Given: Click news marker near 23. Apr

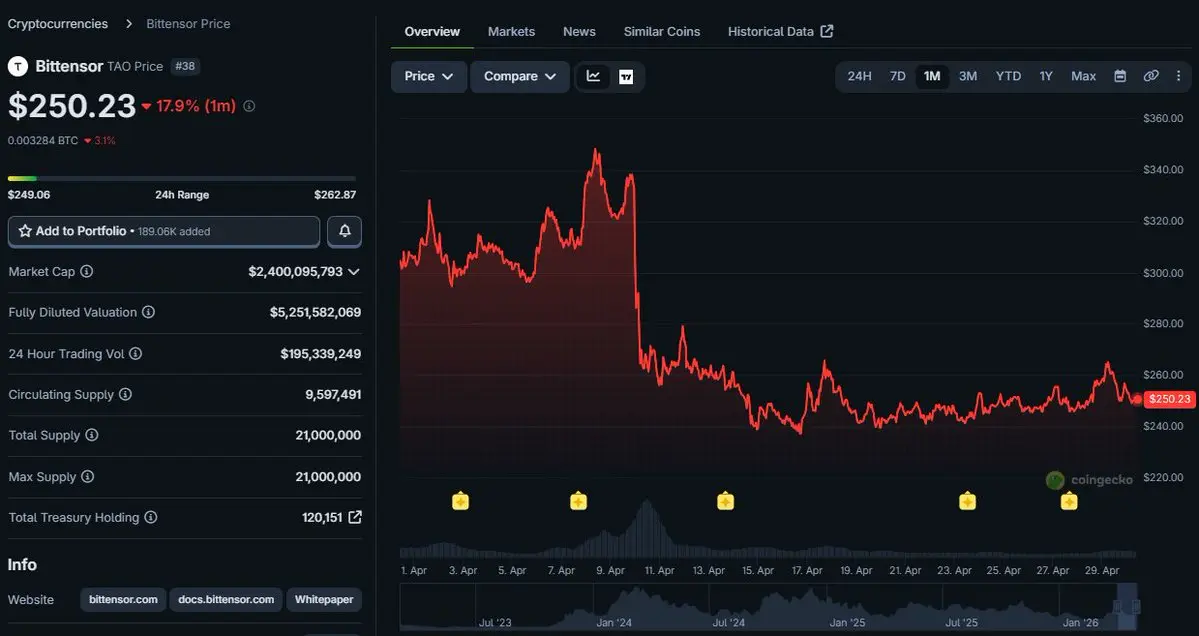Looking at the screenshot, I should [x=967, y=501].
